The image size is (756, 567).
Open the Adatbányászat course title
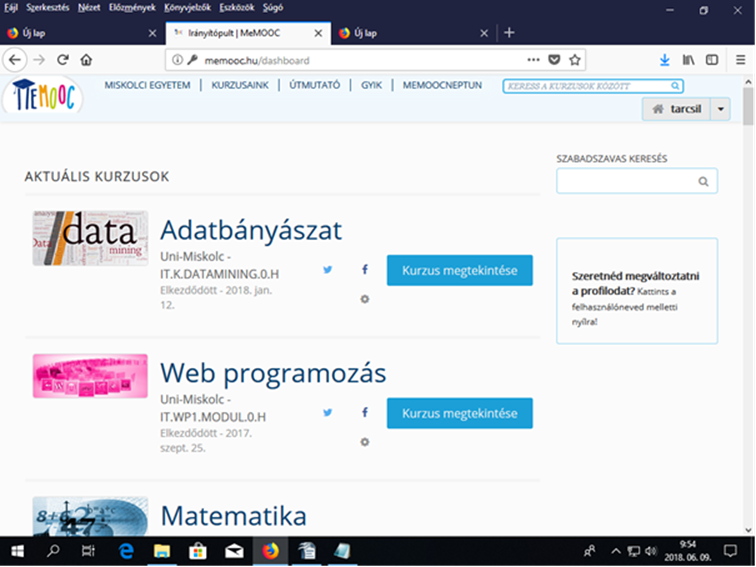pyautogui.click(x=251, y=230)
